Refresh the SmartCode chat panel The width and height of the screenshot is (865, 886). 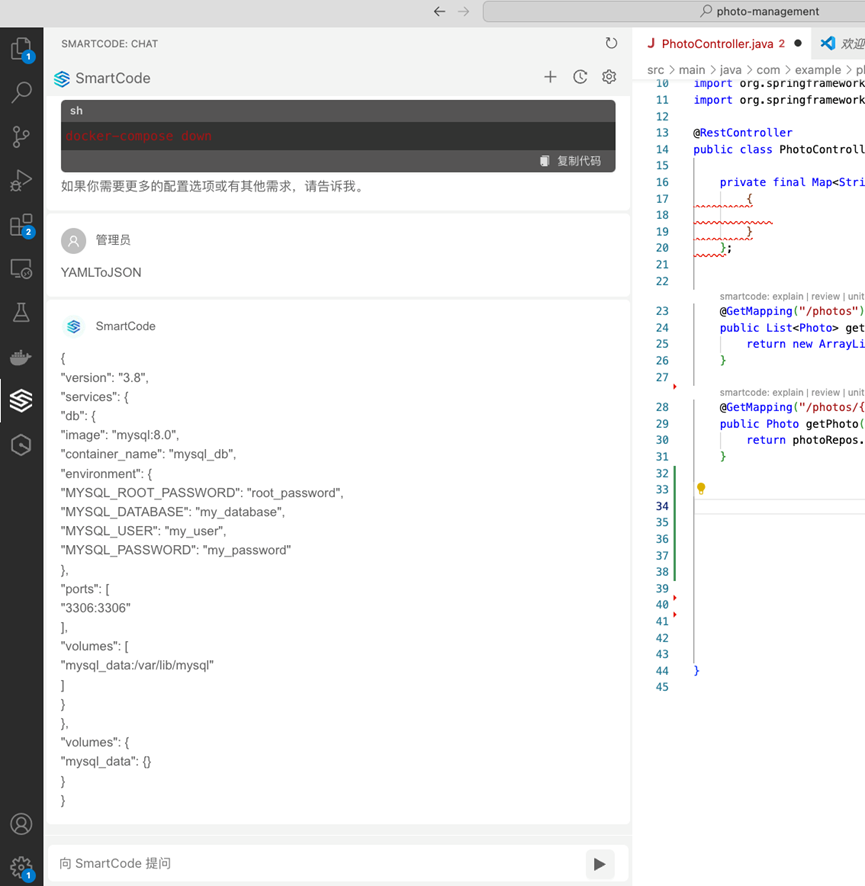pos(611,44)
